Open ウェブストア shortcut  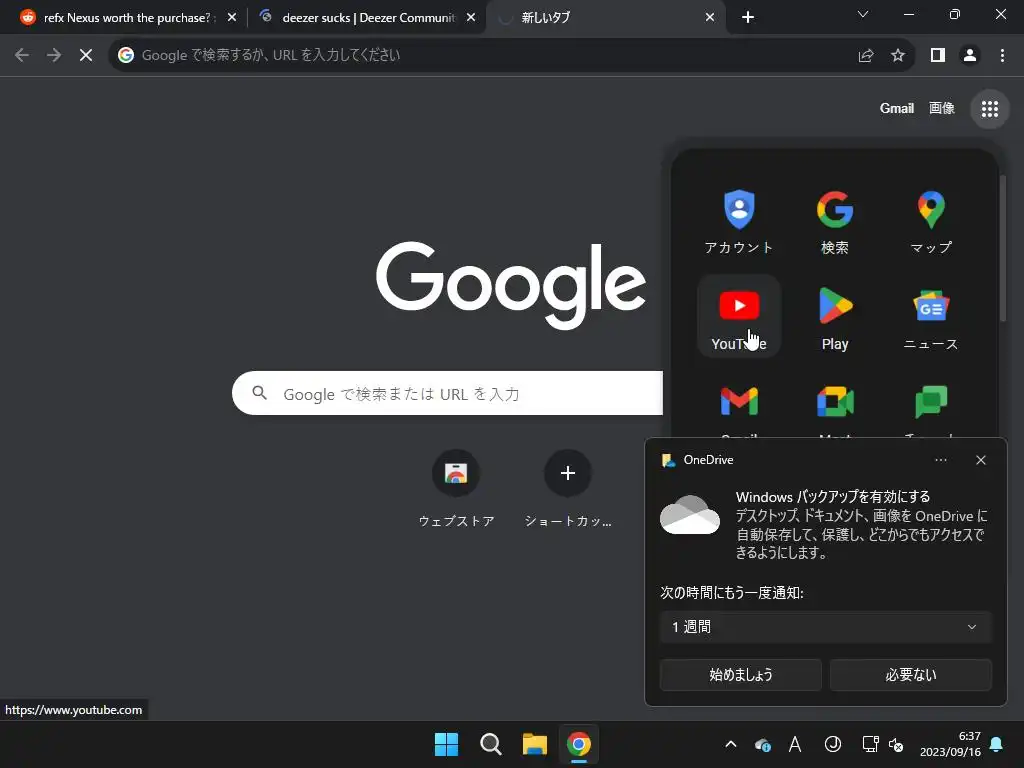point(456,488)
